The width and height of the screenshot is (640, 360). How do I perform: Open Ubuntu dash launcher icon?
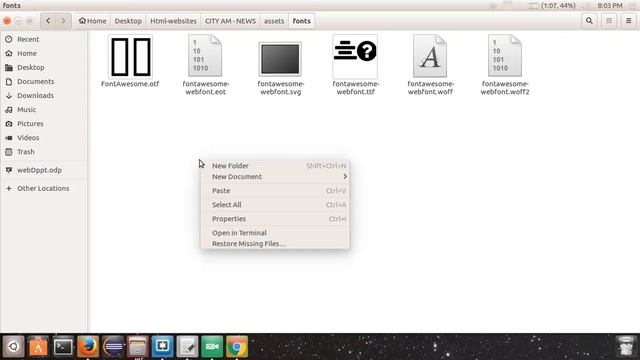pyautogui.click(x=13, y=347)
